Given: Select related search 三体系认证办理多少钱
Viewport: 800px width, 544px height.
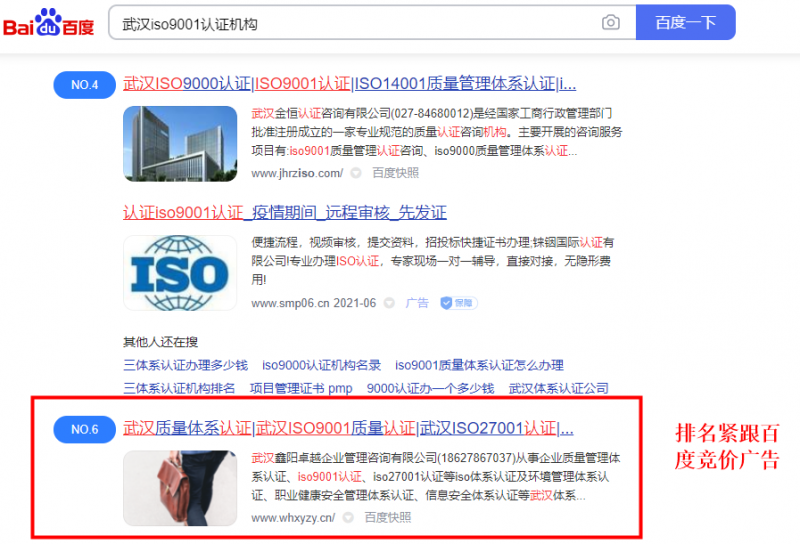Looking at the screenshot, I should (x=184, y=365).
